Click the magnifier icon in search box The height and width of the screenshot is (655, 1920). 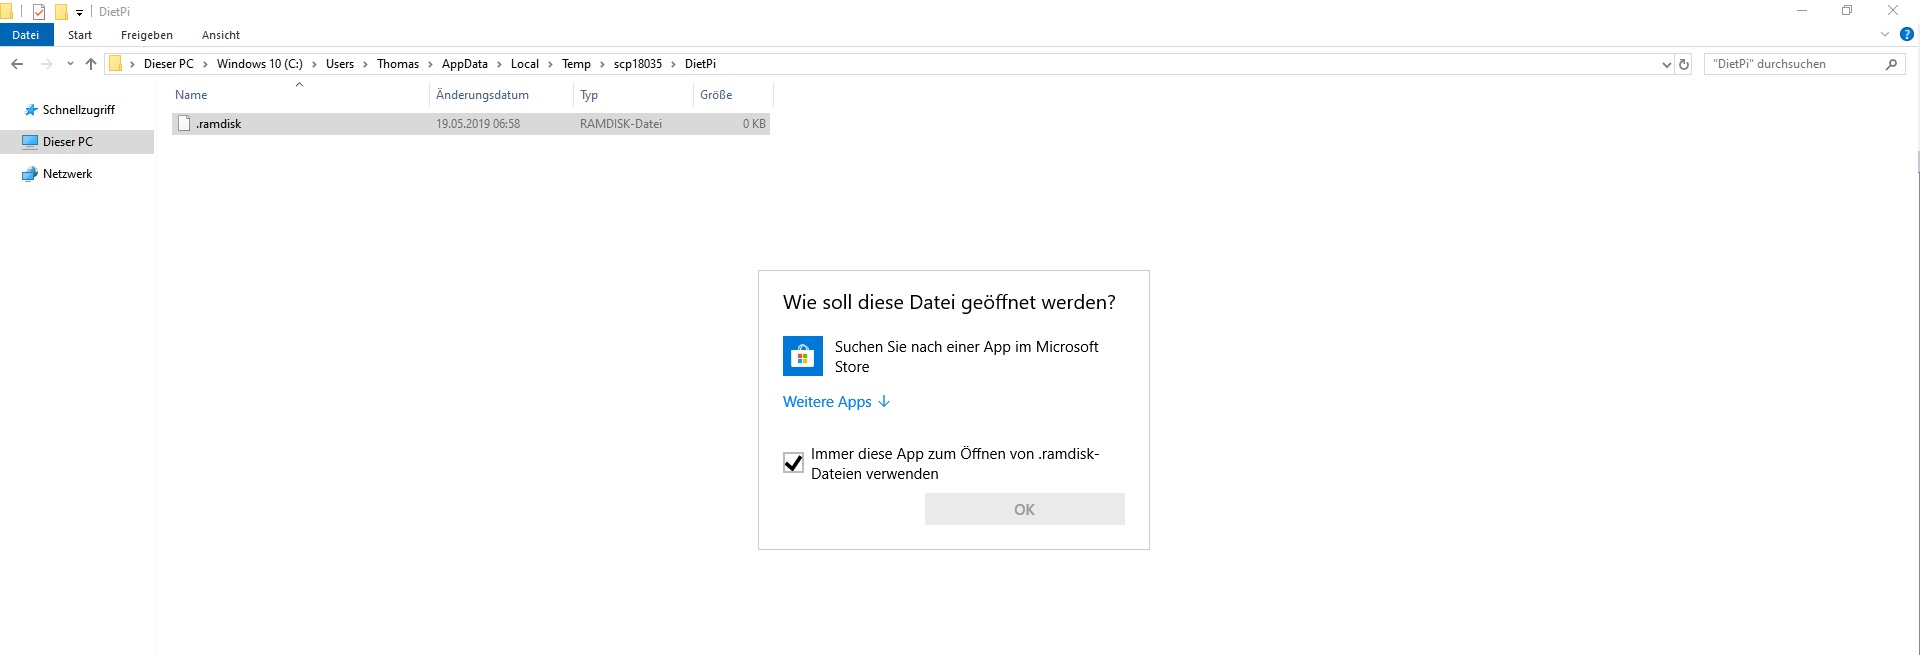click(x=1891, y=64)
